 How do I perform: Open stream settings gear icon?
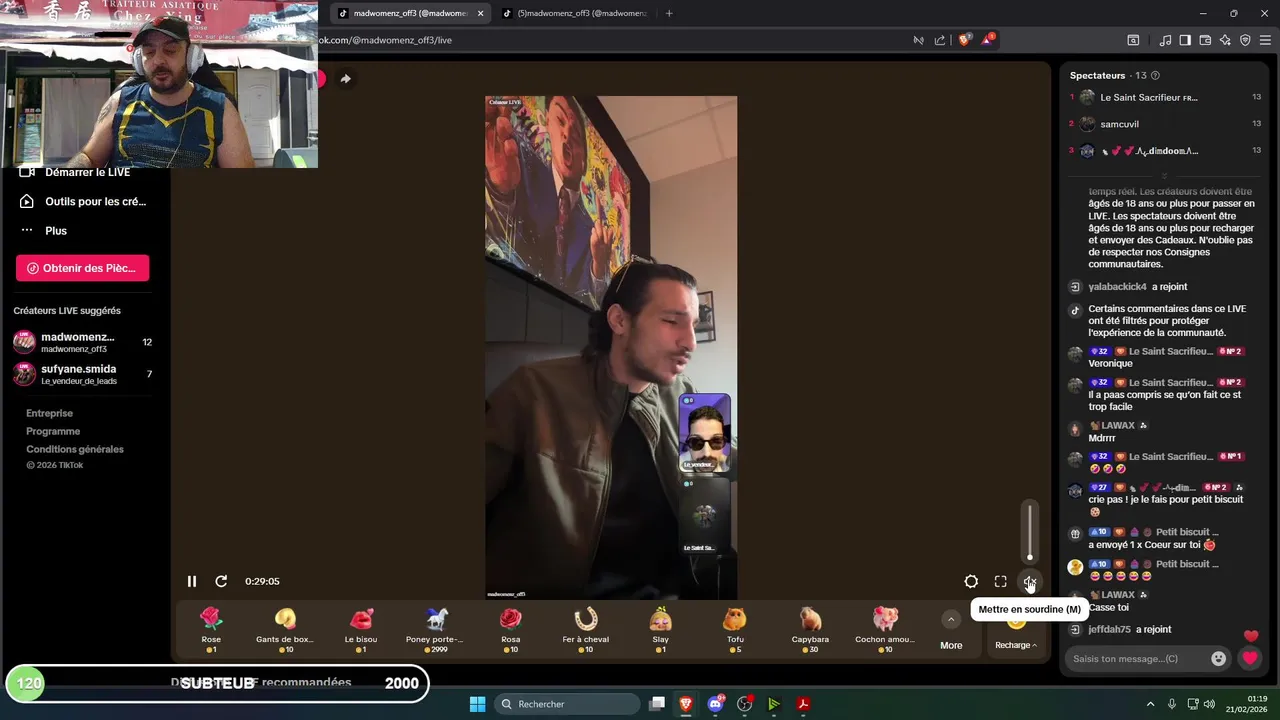[x=971, y=581]
